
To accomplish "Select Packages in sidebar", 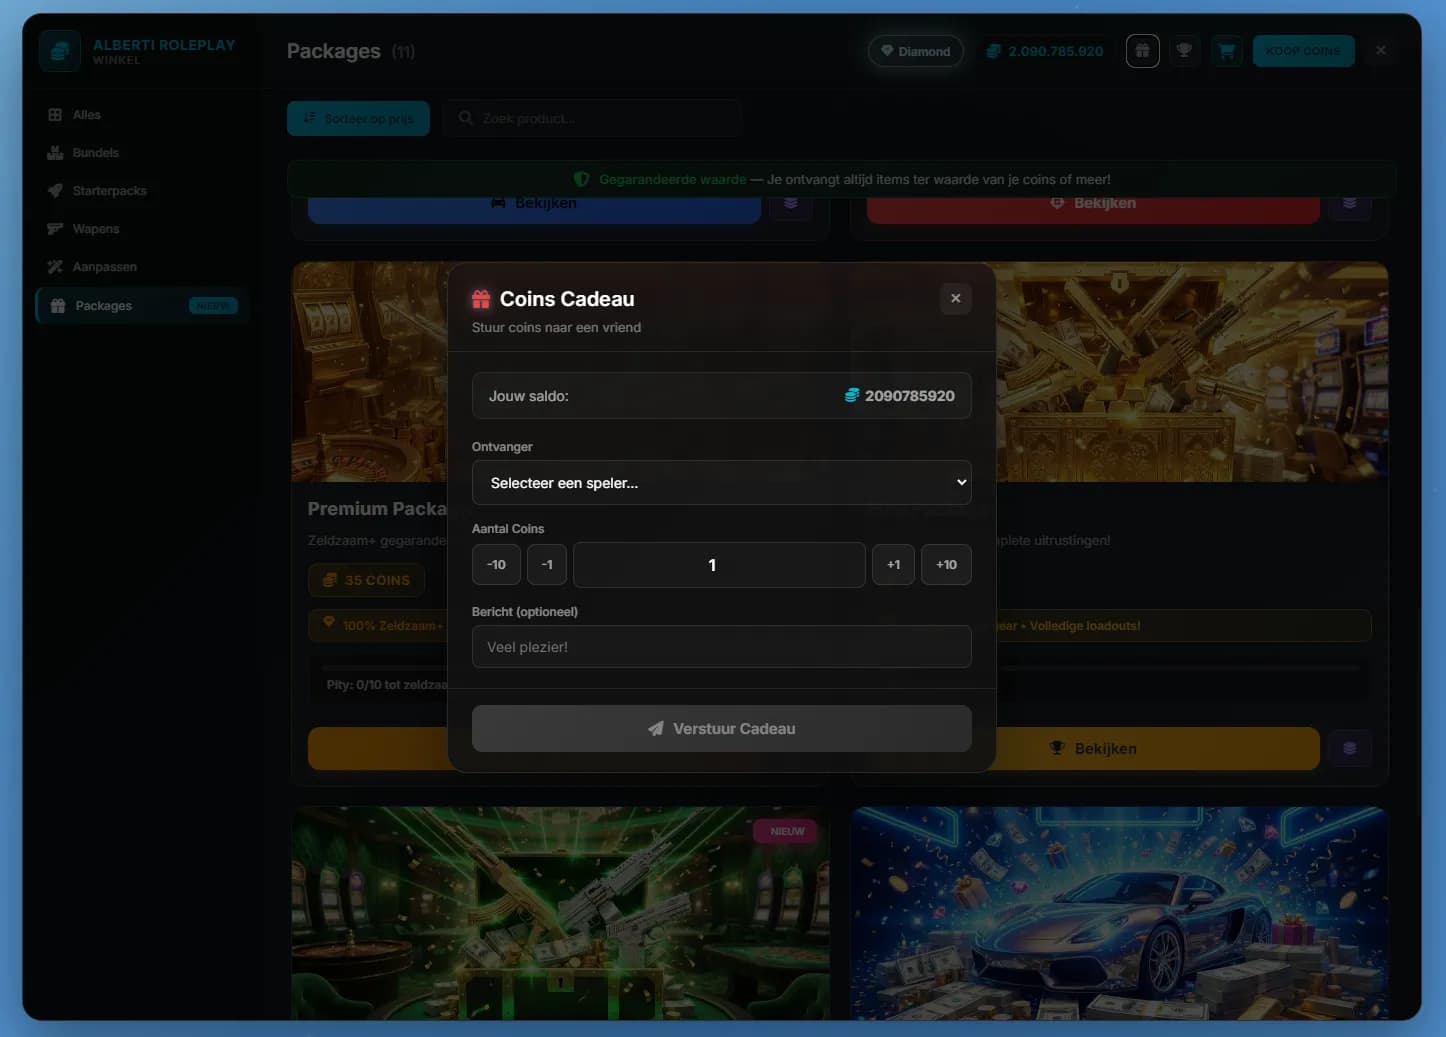I will click(141, 306).
